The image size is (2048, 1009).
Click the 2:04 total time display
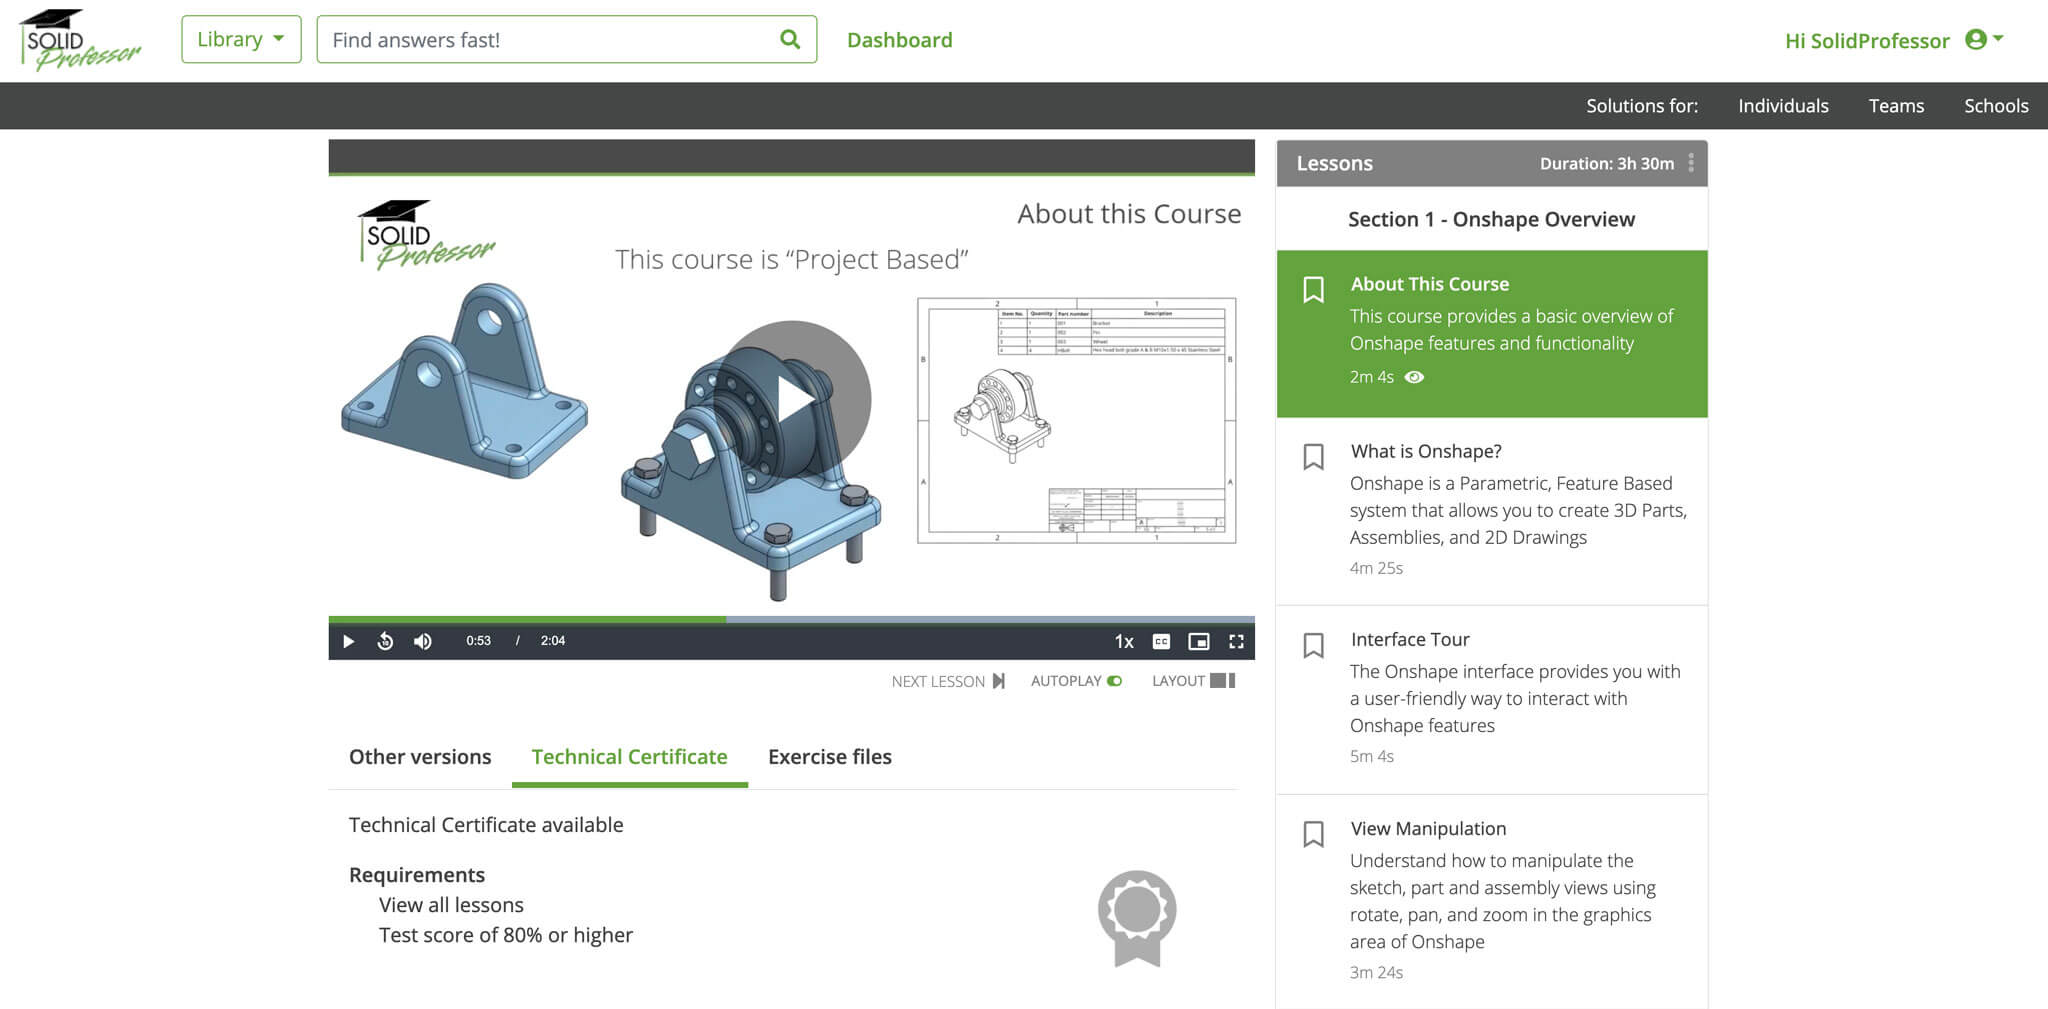(x=553, y=641)
